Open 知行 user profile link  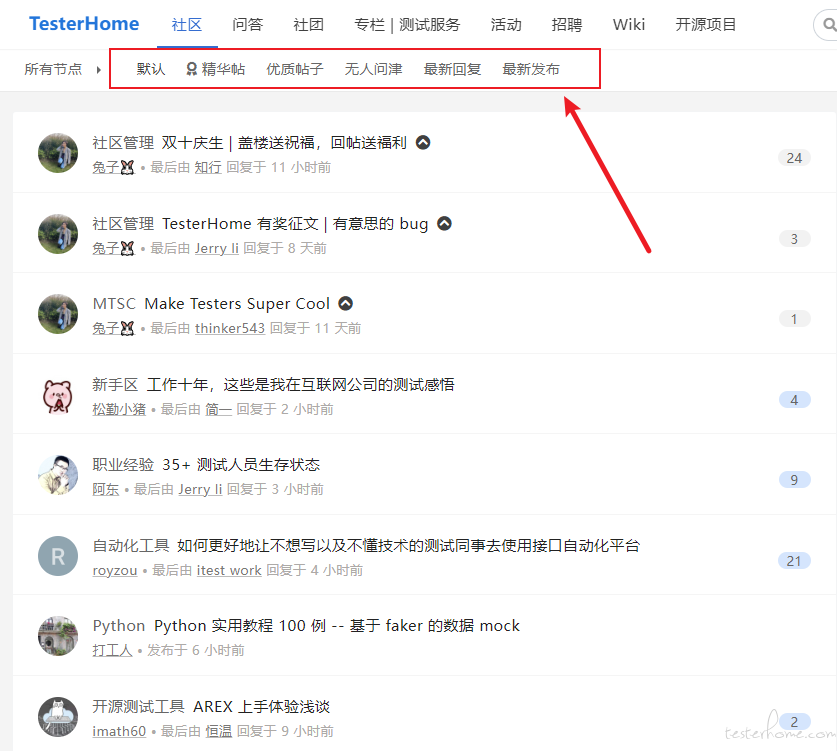[x=208, y=167]
